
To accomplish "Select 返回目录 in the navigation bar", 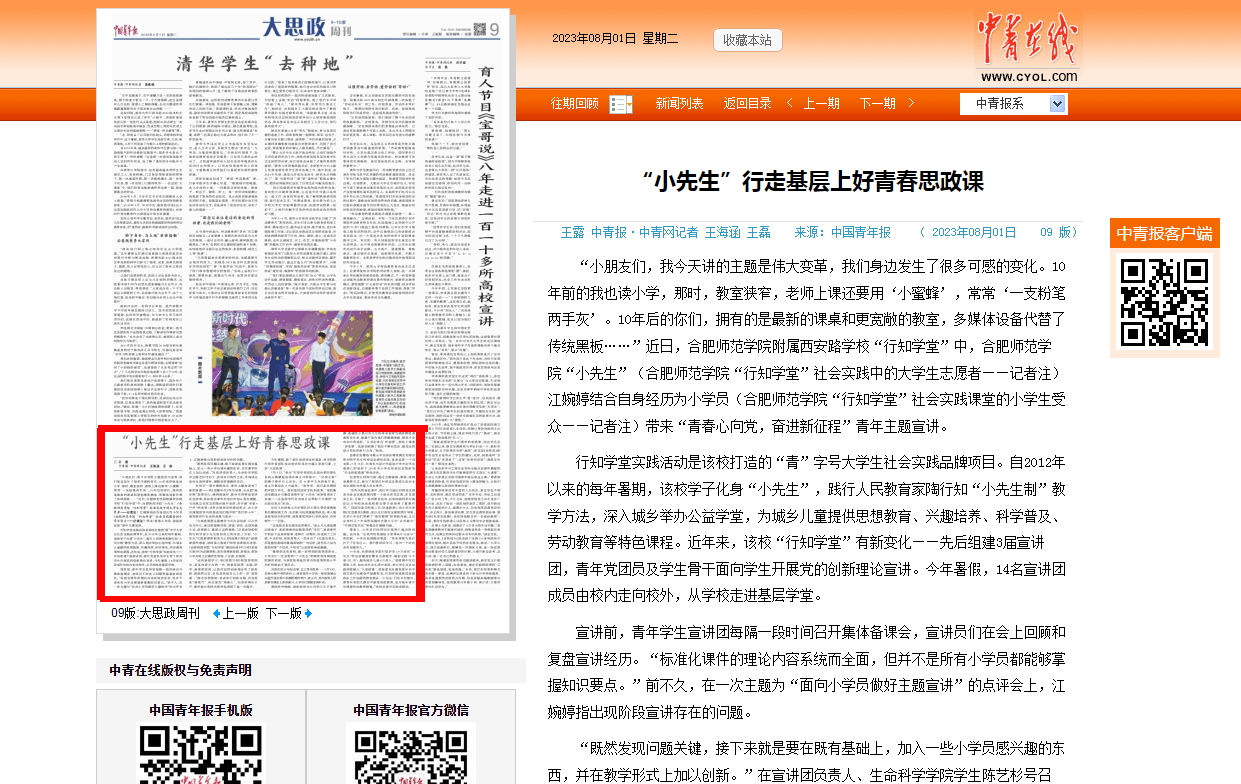I will pos(747,104).
